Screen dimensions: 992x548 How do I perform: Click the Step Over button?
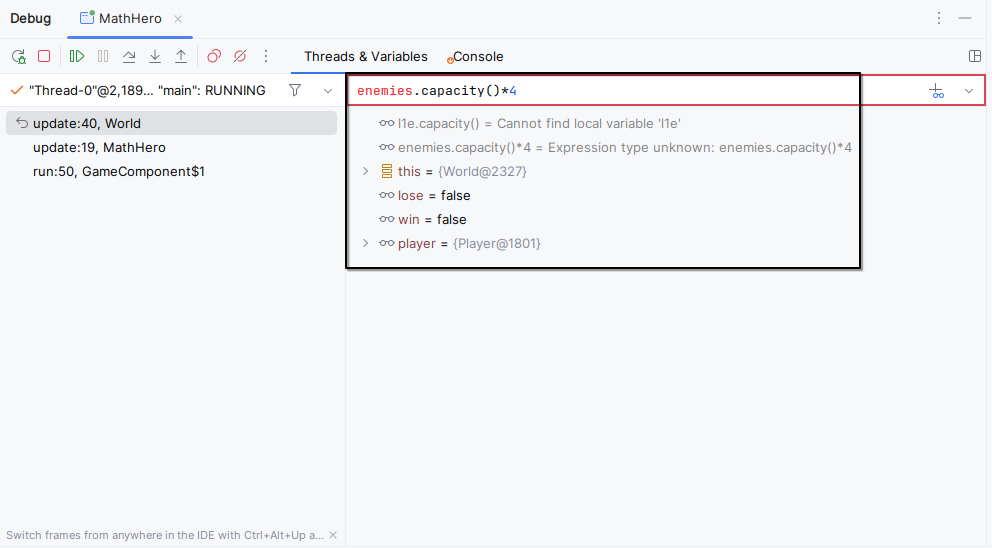pyautogui.click(x=129, y=57)
